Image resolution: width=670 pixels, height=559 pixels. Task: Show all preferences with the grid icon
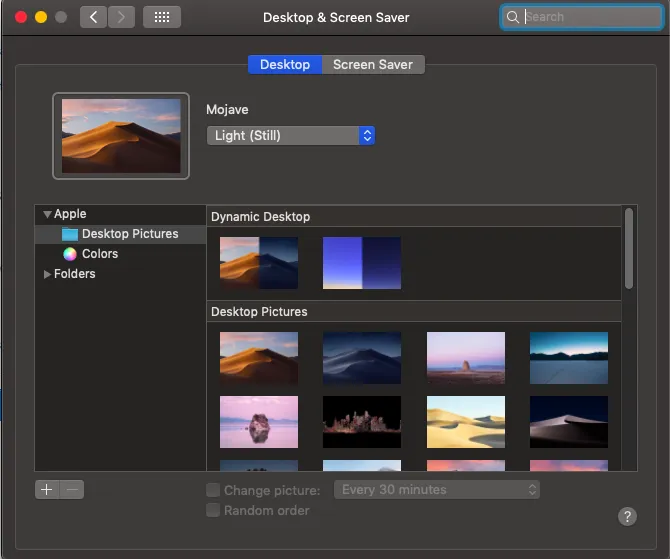pyautogui.click(x=162, y=17)
